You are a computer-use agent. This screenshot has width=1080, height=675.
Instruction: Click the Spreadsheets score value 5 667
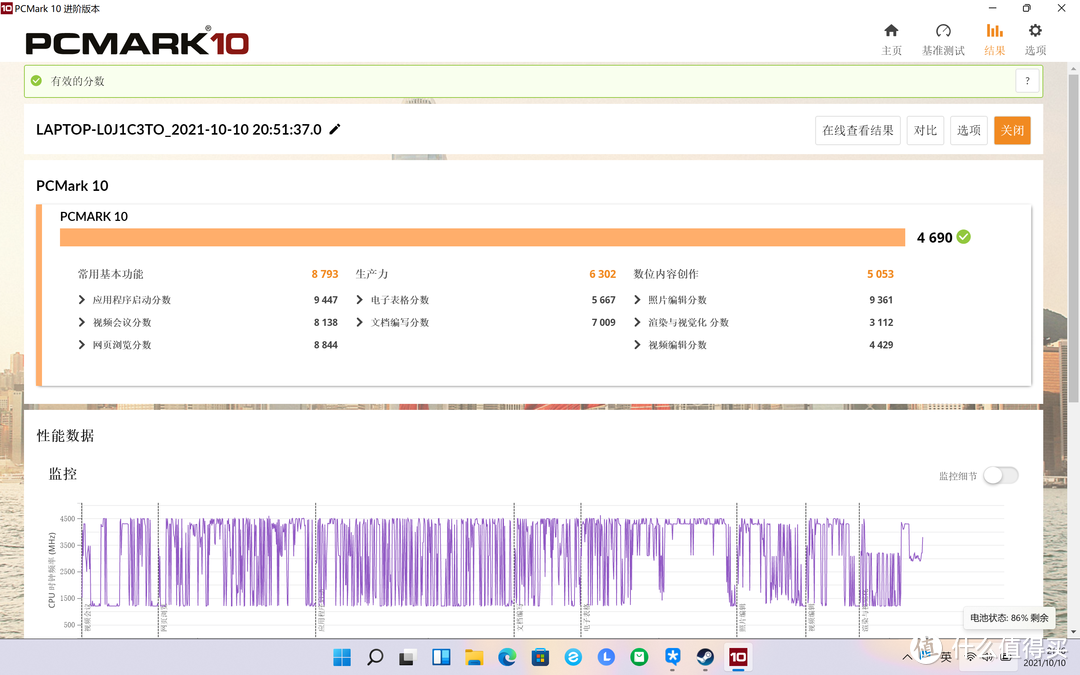click(603, 300)
